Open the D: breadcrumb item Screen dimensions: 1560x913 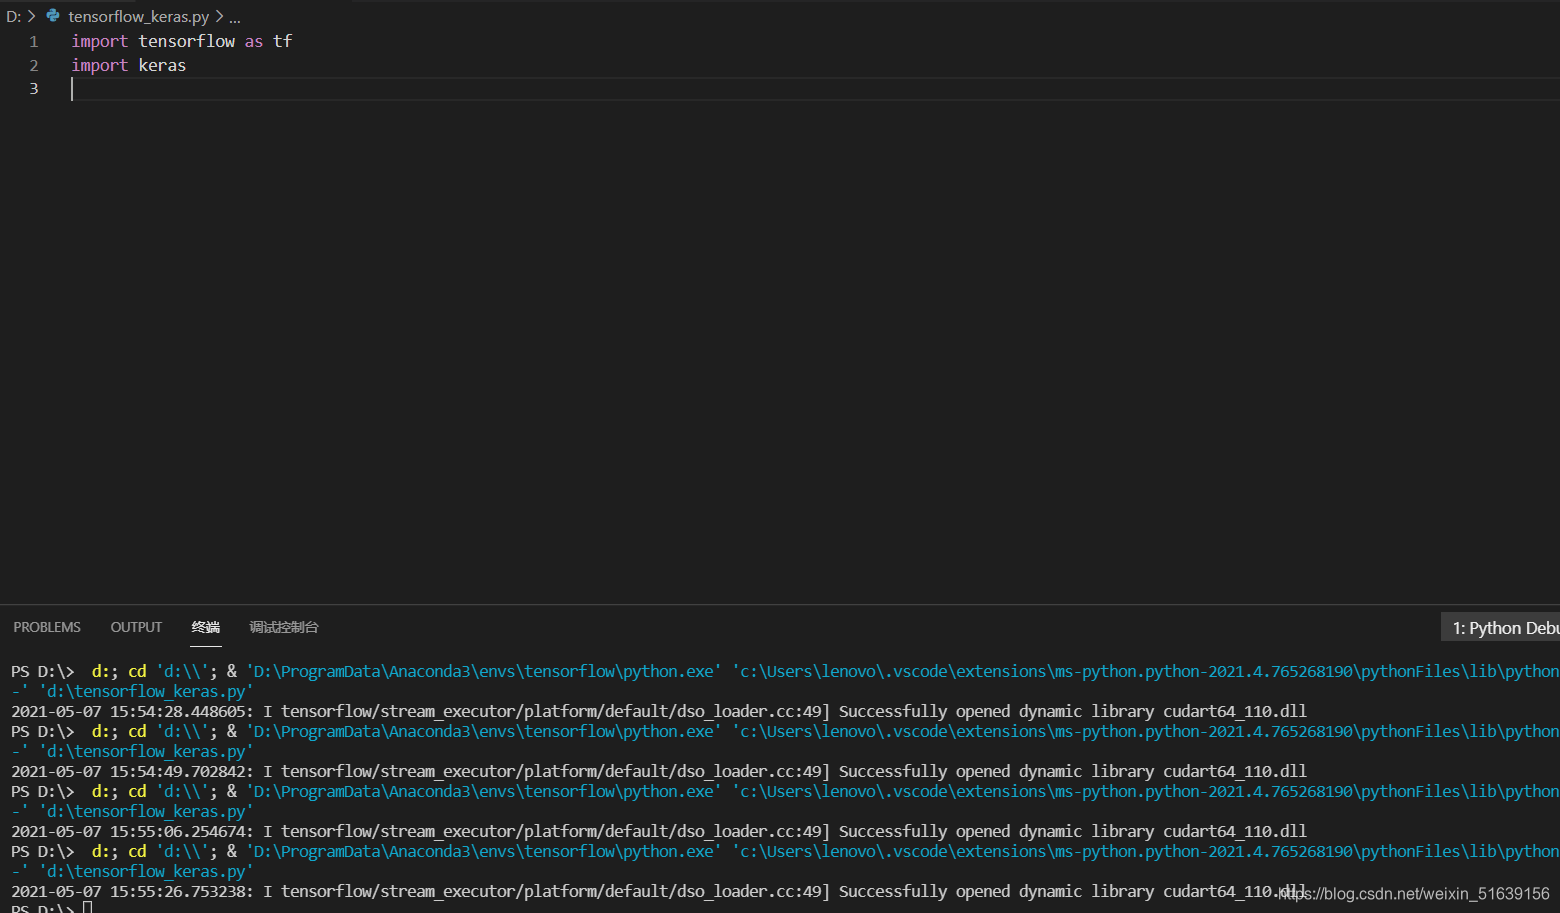(x=15, y=16)
